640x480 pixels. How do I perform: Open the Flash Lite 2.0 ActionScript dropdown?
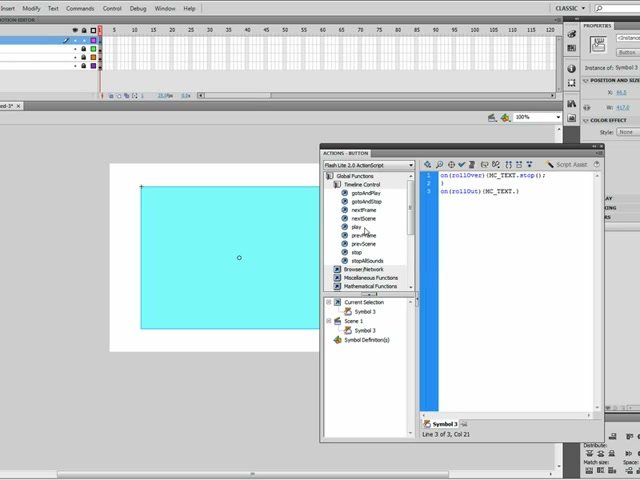pos(369,165)
